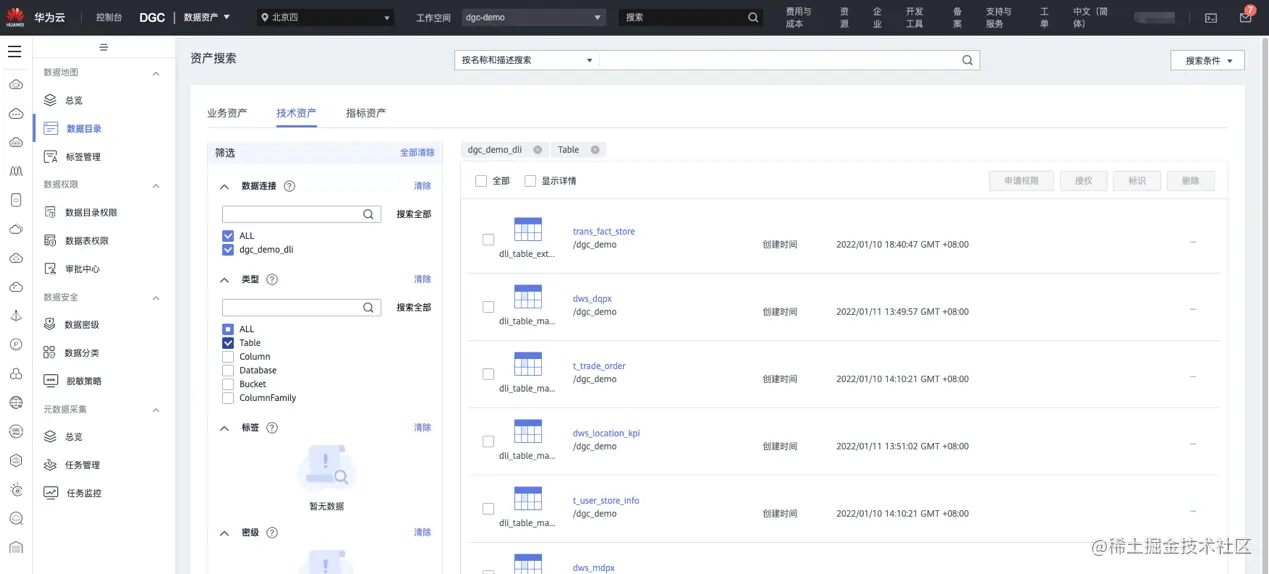1269x574 pixels.
Task: Click the 数据目录 catalog icon in the sidebar
Action: pos(51,129)
